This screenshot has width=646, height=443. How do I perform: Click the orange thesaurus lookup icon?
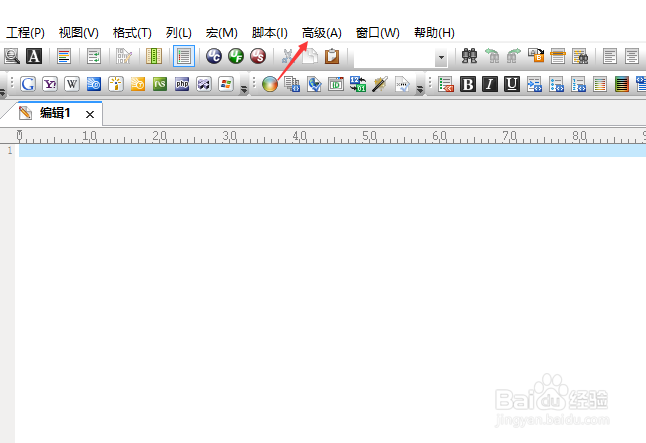(x=138, y=84)
